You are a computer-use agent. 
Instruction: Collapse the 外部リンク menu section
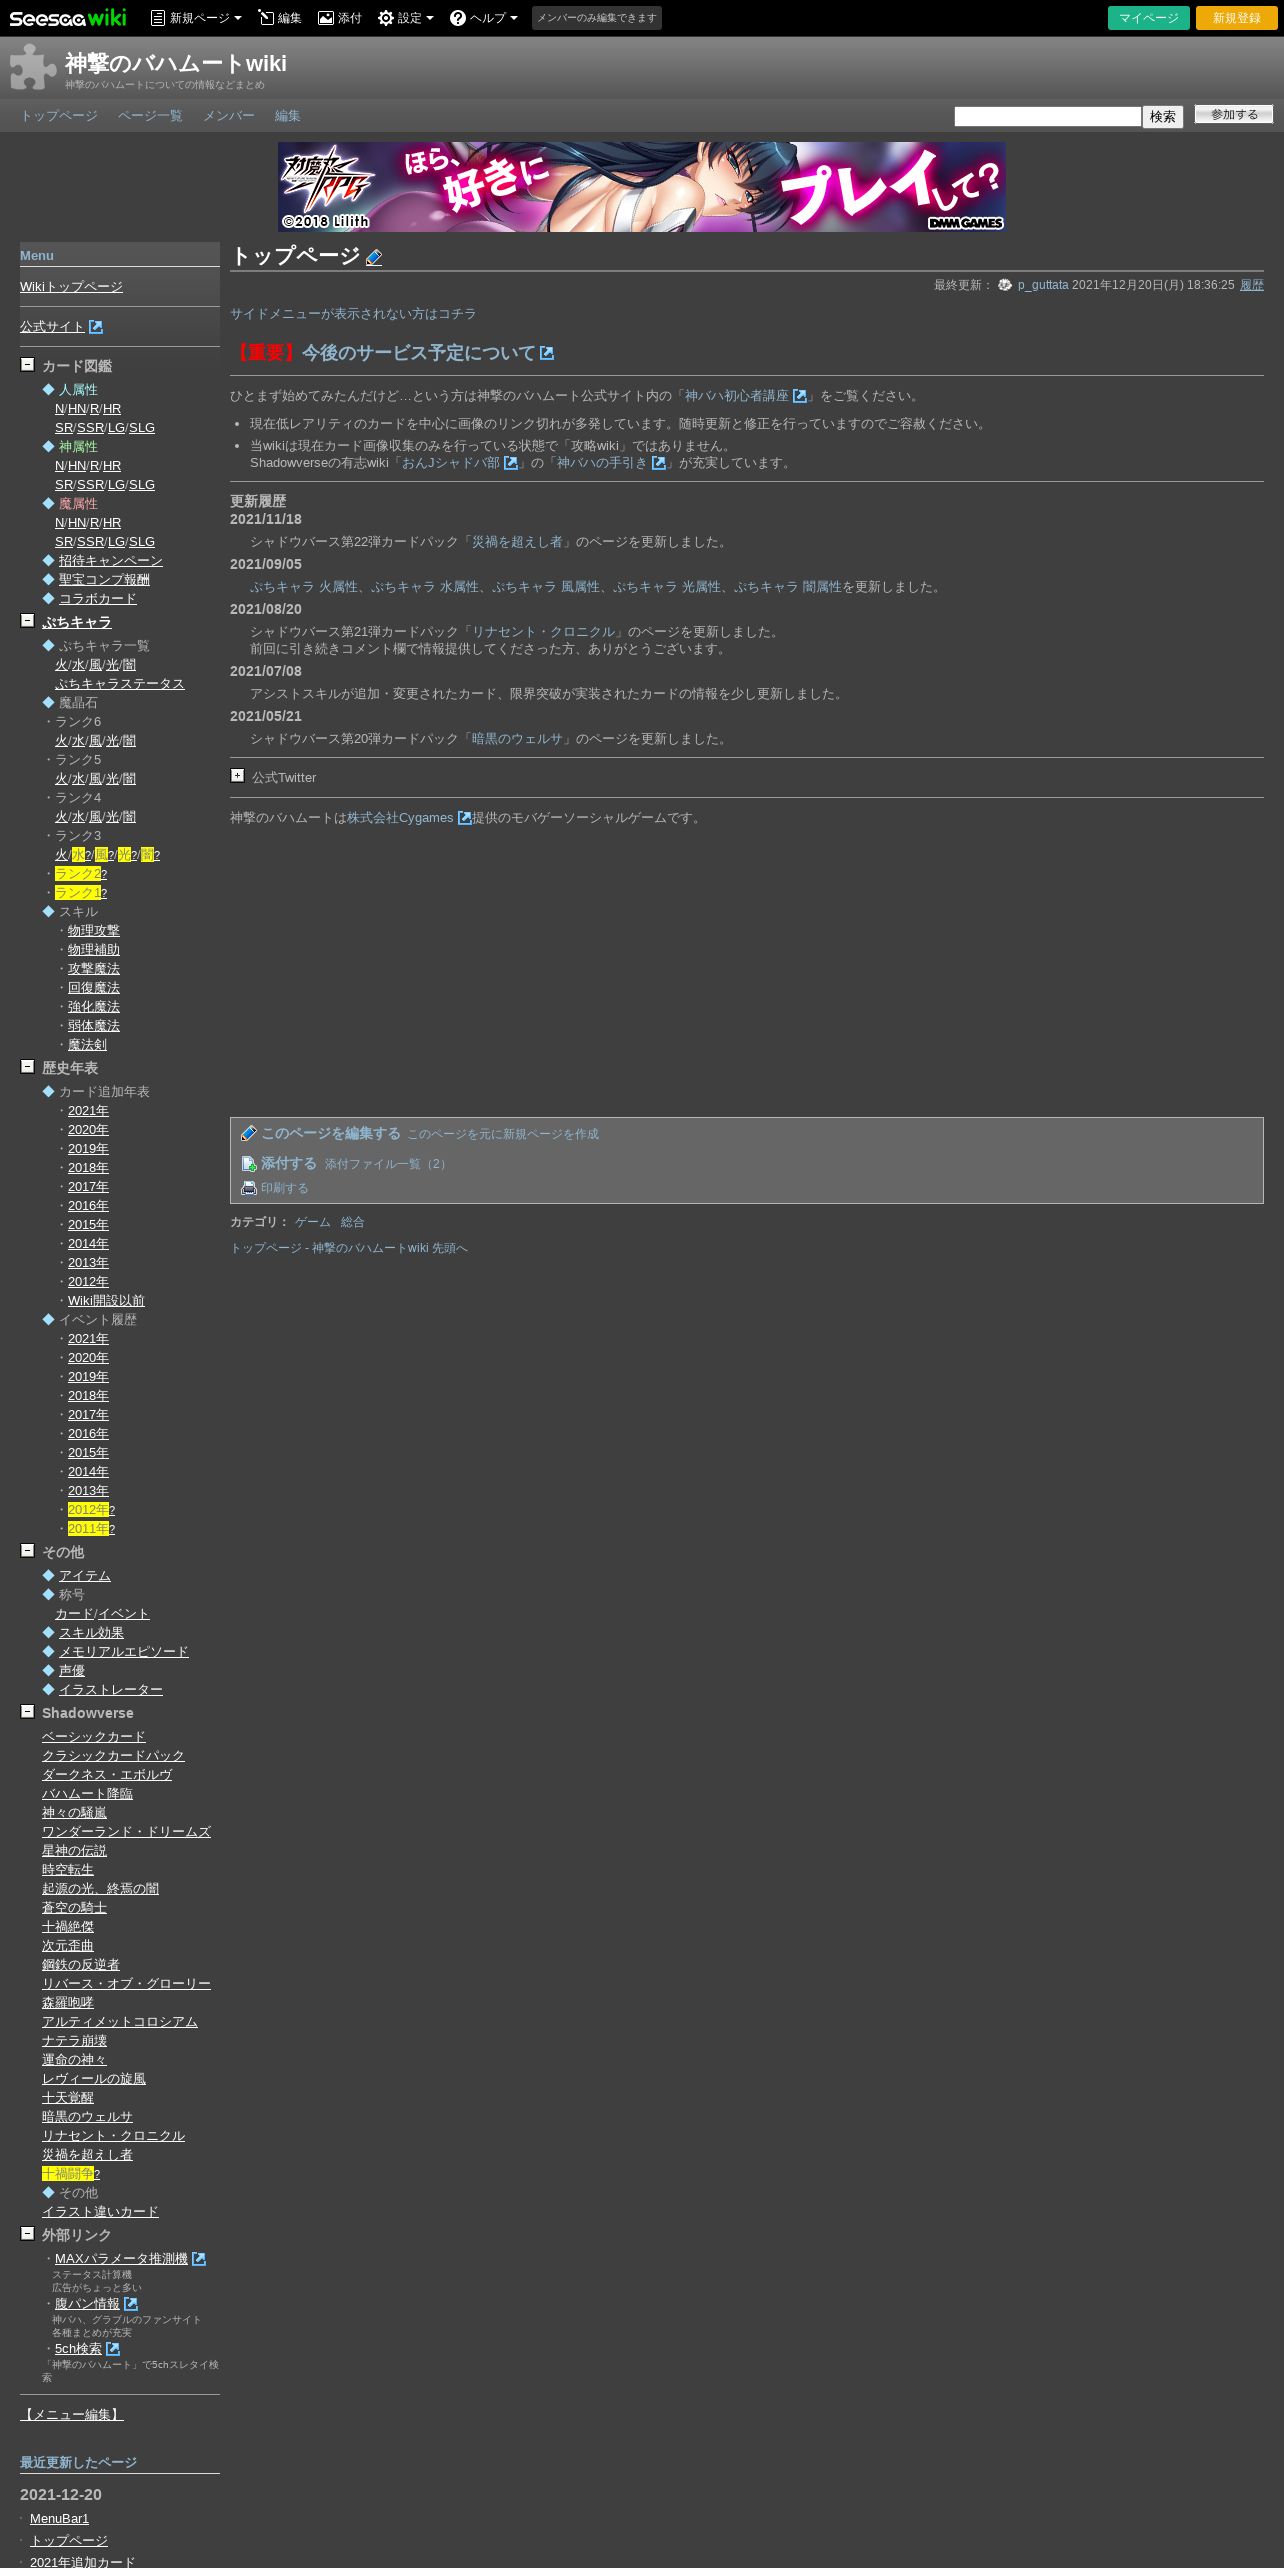(27, 2234)
